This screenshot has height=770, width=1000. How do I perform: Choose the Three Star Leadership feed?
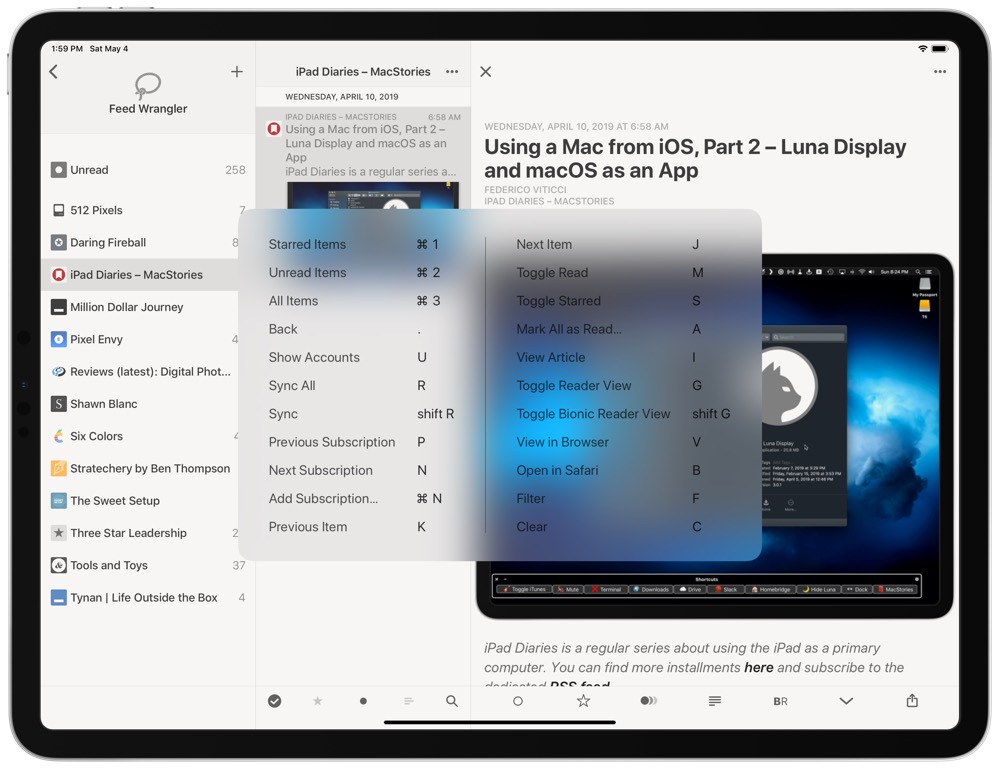click(148, 533)
